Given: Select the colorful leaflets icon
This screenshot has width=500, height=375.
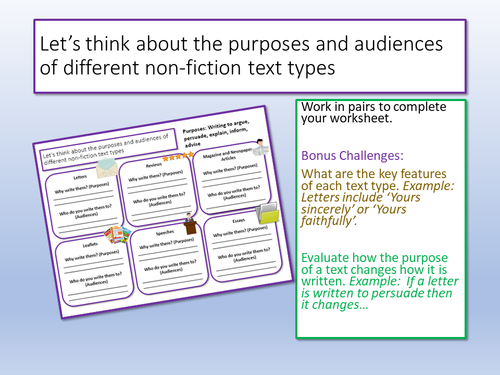Looking at the screenshot, I should pyautogui.click(x=117, y=235).
